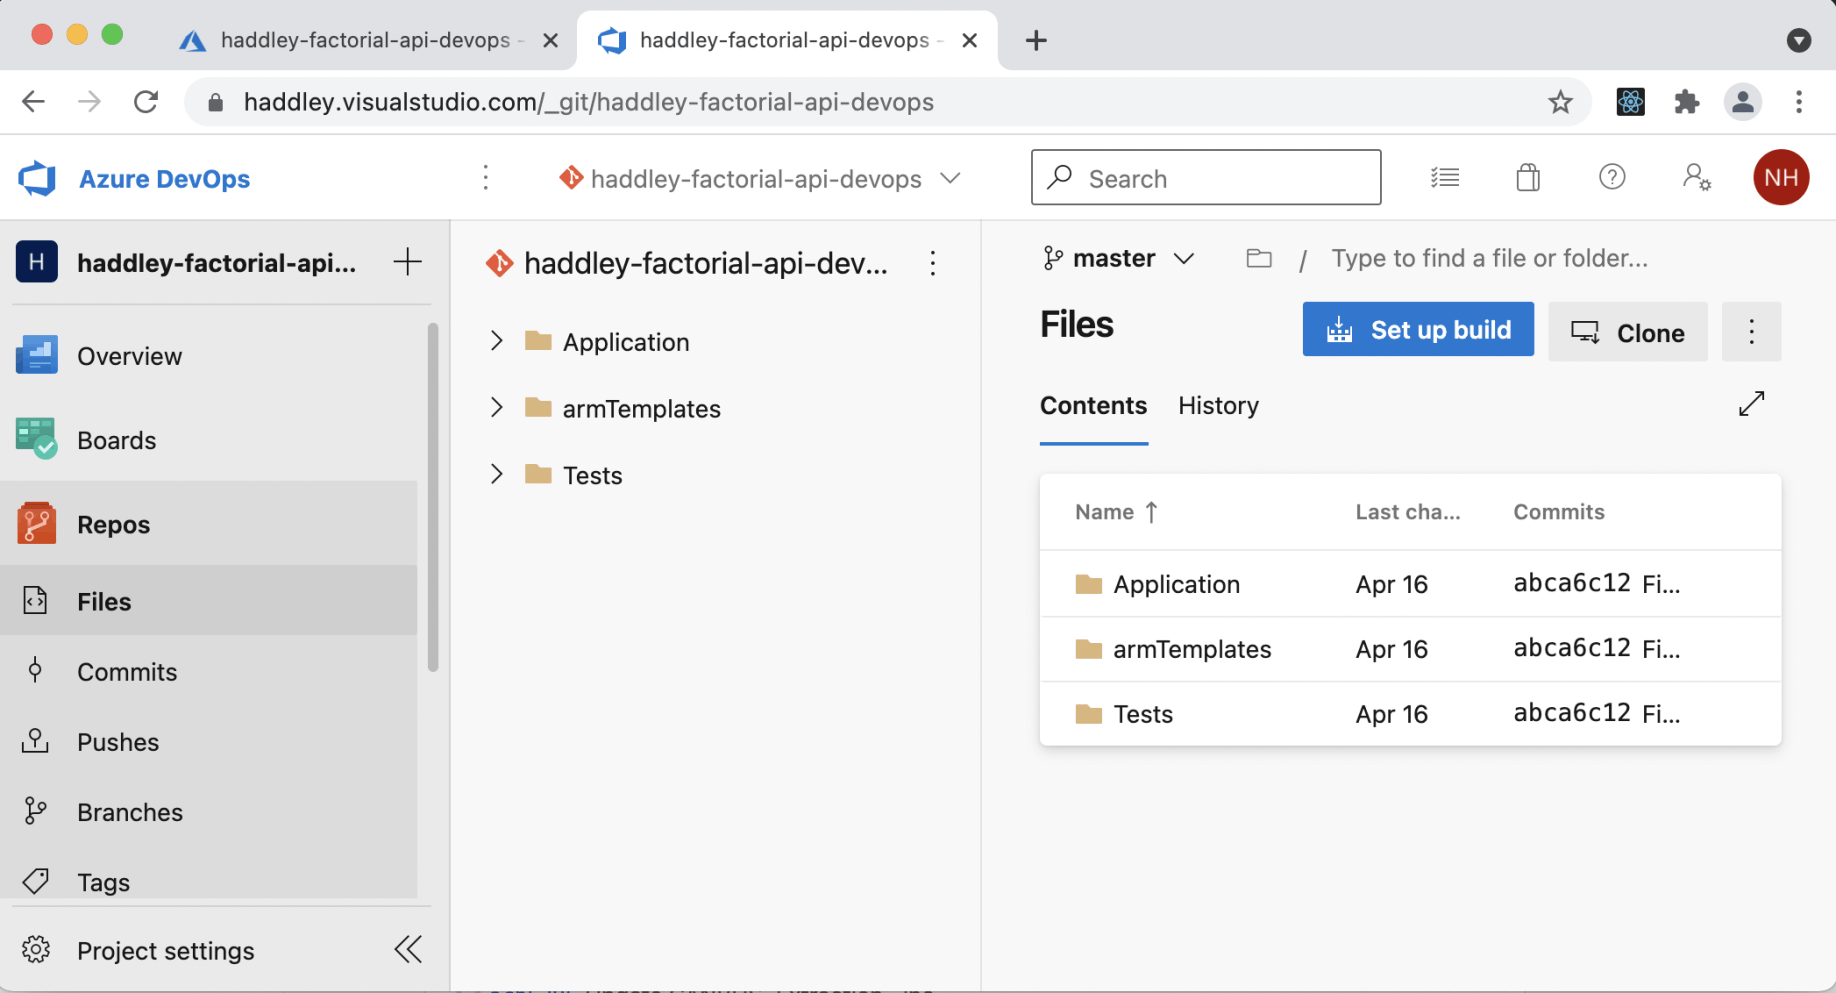Expand the armTemplates folder in tree
1836x993 pixels.
(496, 408)
